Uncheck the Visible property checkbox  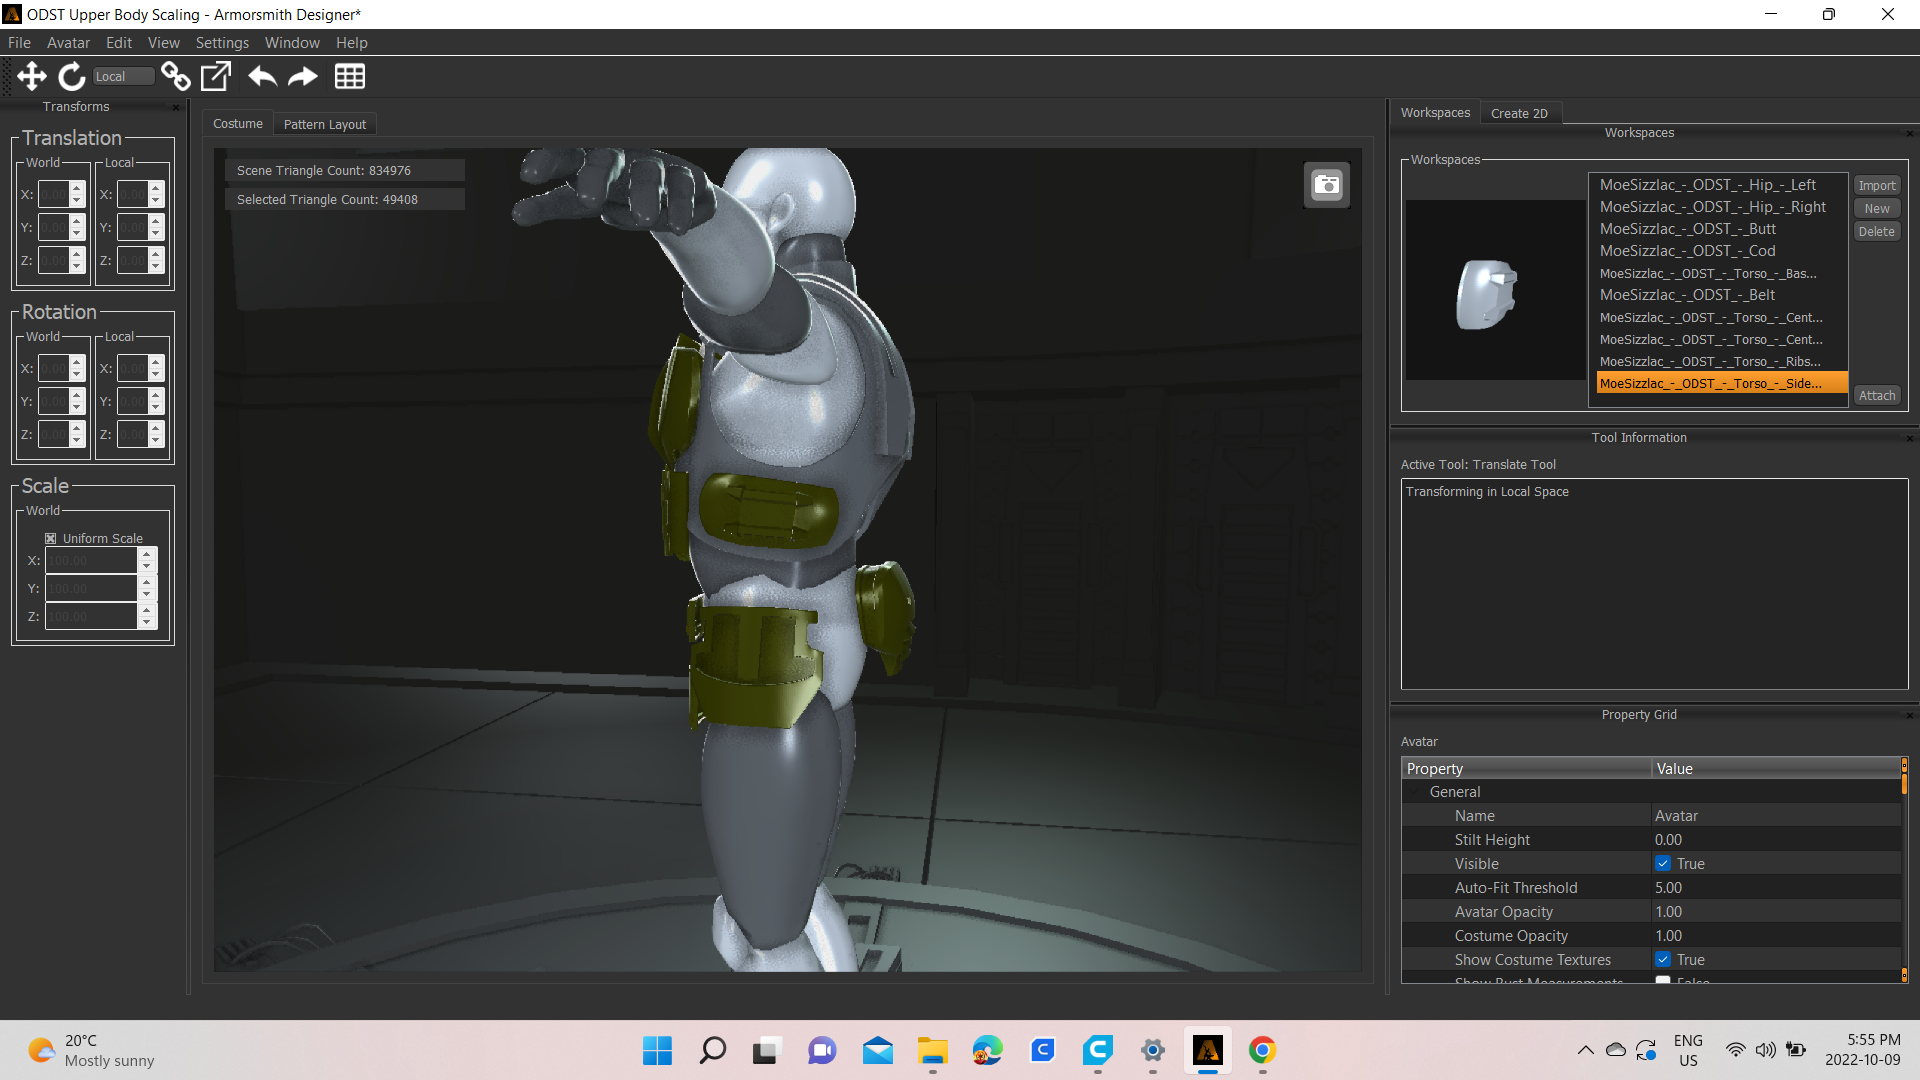click(1662, 863)
